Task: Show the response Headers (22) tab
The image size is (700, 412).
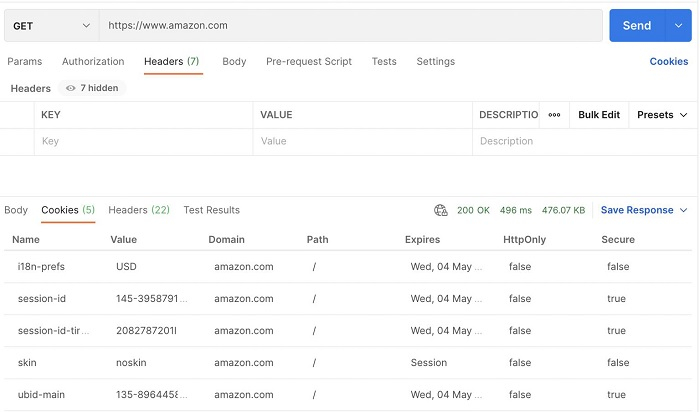Action: tap(139, 210)
